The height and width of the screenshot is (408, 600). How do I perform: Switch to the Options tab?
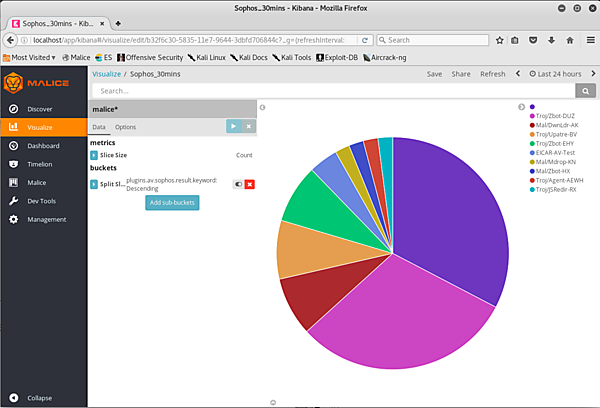tap(125, 128)
